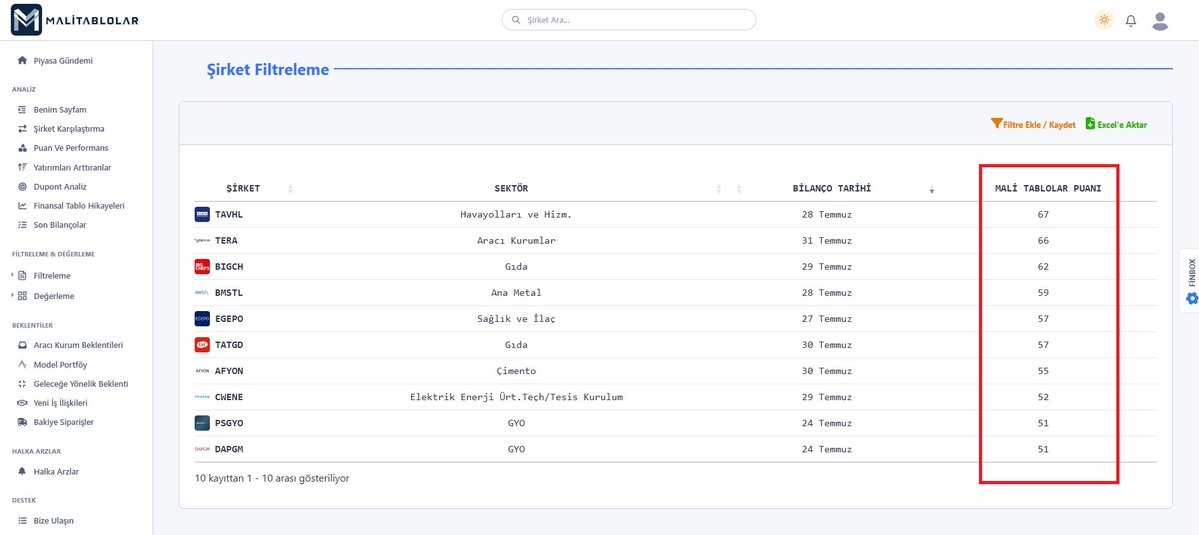
Task: Open Puan Ve Performans page
Action: pyautogui.click(x=70, y=148)
